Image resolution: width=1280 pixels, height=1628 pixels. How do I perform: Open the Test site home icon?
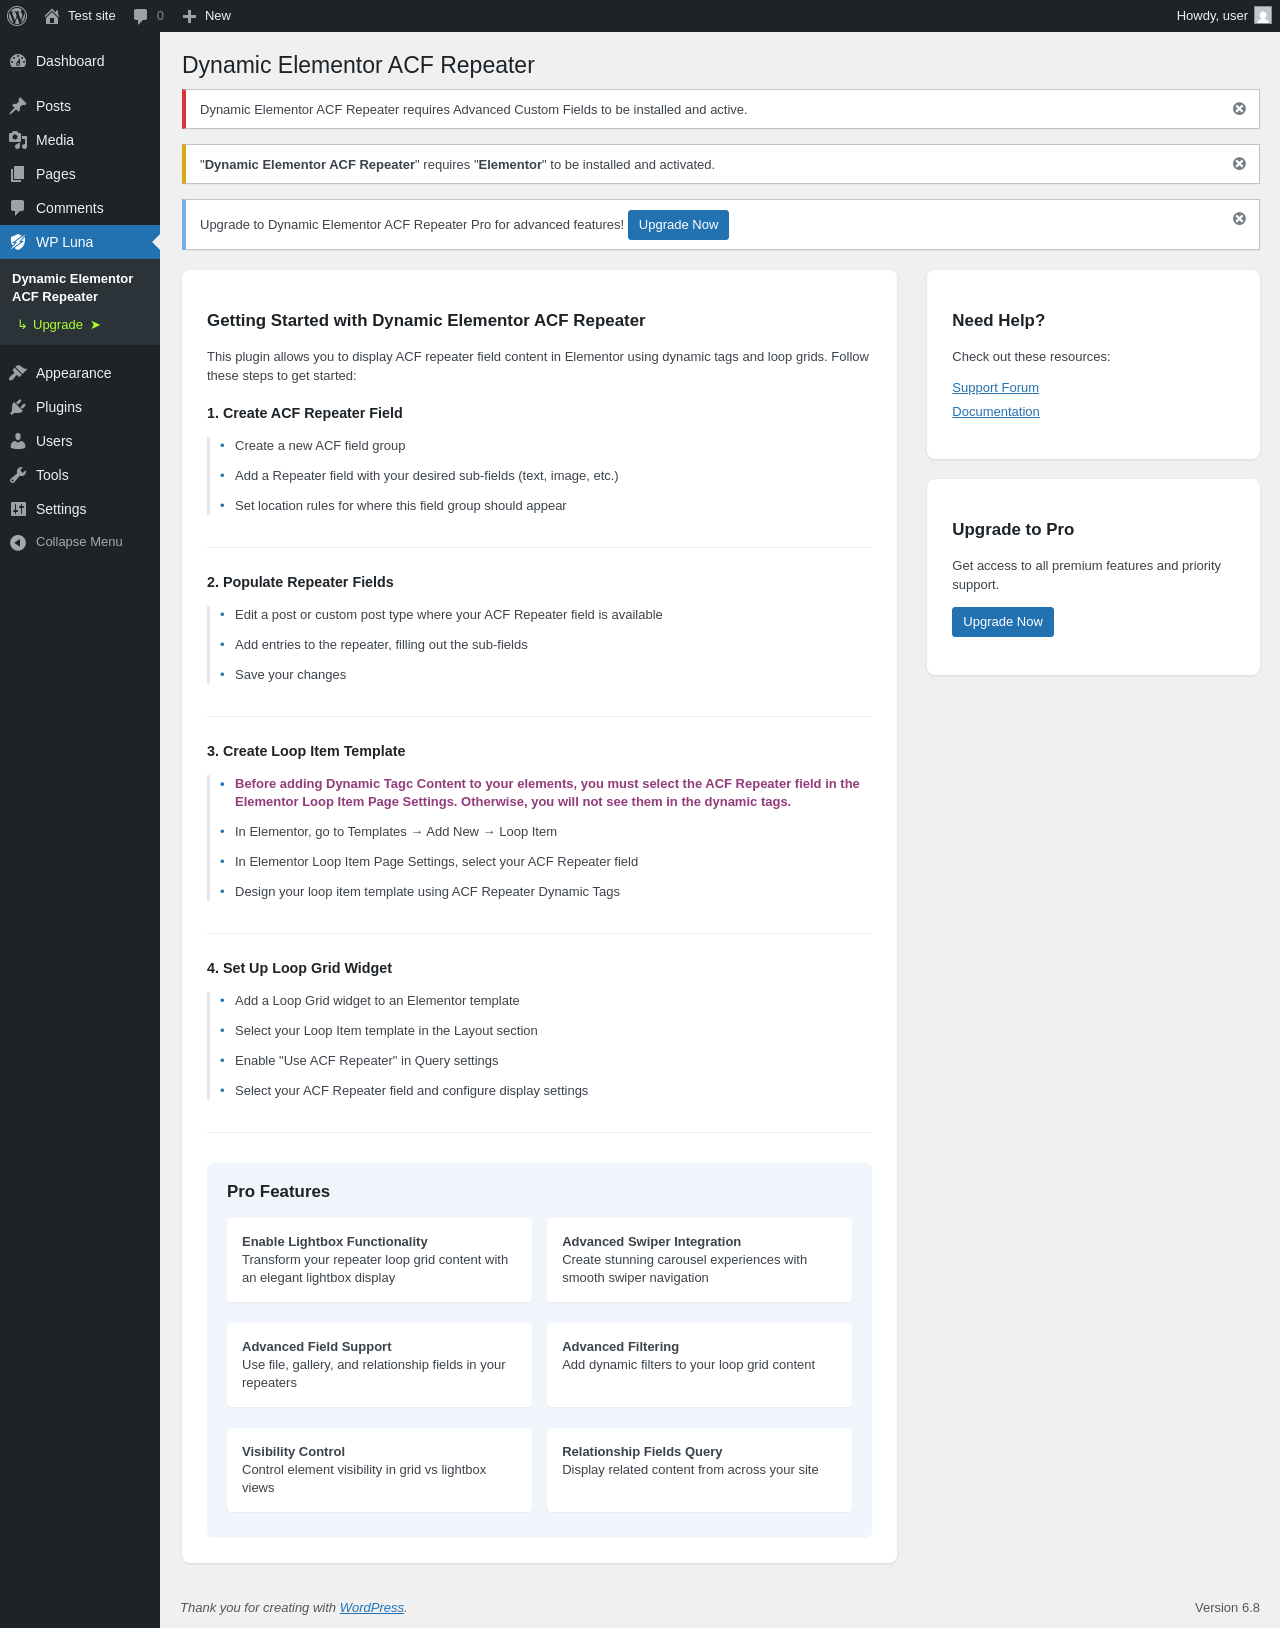click(x=52, y=16)
